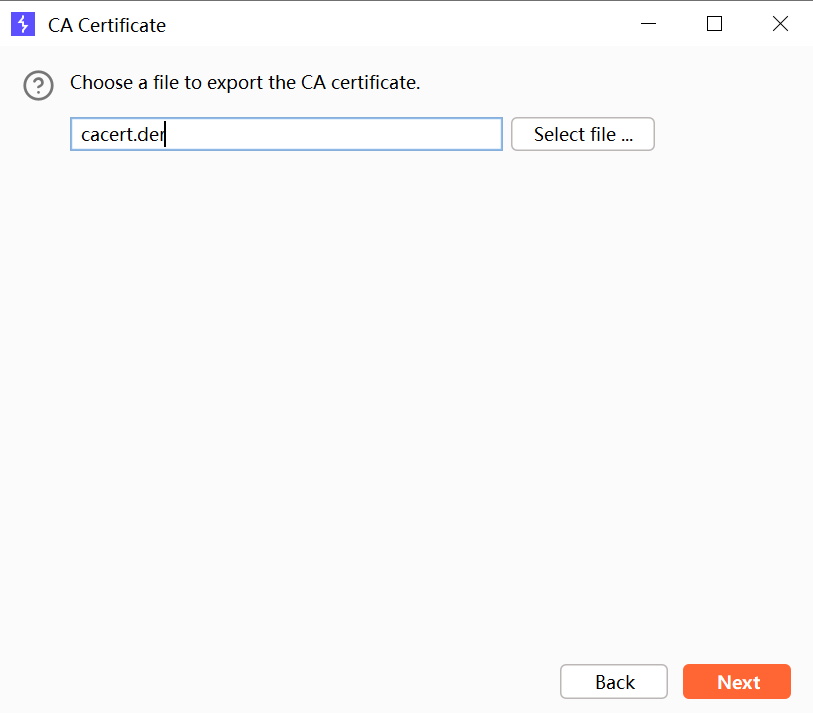Screen dimensions: 813x713
Task: Maximize the CA Certificate dialog
Action: (x=714, y=25)
